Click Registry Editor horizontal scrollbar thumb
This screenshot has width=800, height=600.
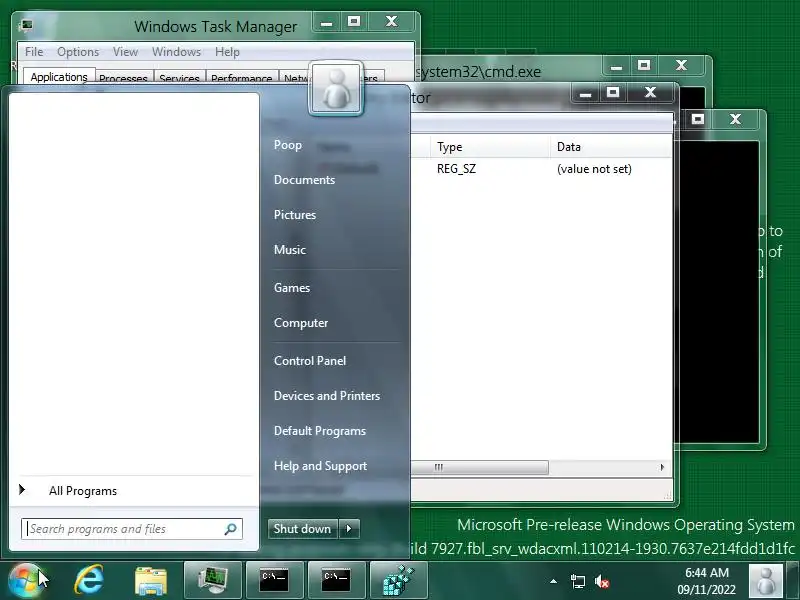[480, 467]
